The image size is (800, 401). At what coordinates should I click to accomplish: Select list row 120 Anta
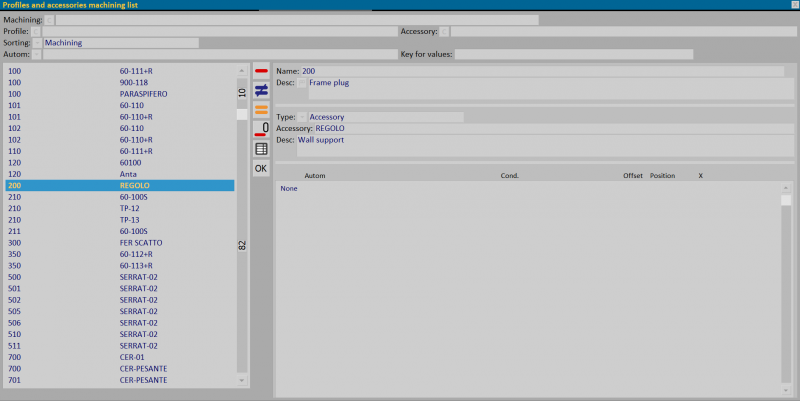pos(120,174)
